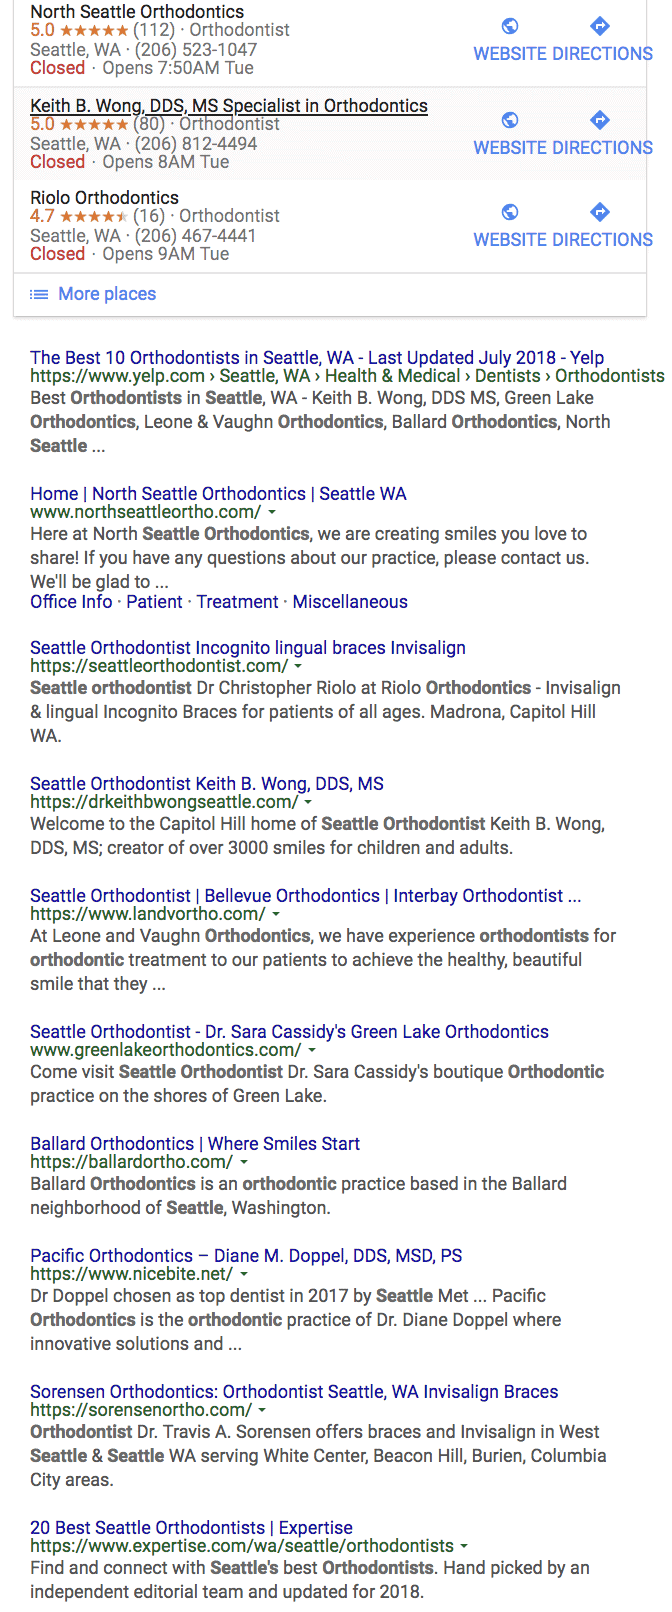Click directions icon for Keith B. Wong
Viewport: 672px width, 1612px height.
(600, 120)
